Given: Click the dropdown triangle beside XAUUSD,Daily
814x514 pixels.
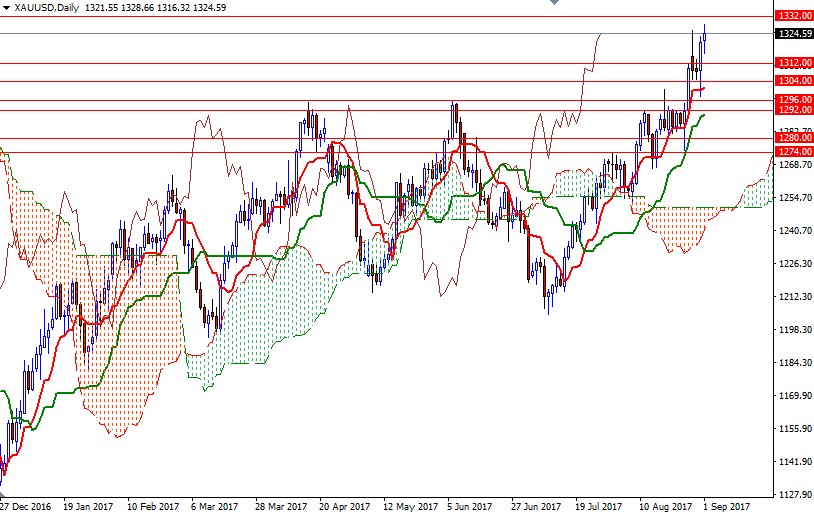Looking at the screenshot, I should (x=5, y=7).
